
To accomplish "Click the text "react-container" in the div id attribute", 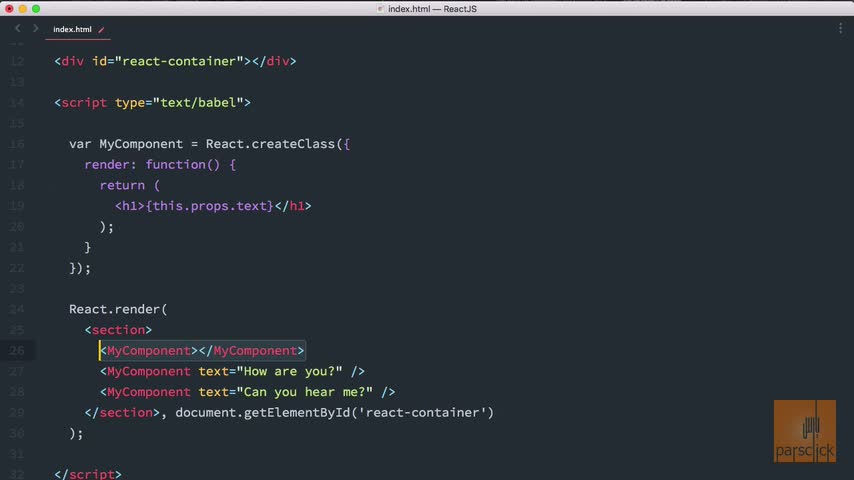I will tap(179, 61).
